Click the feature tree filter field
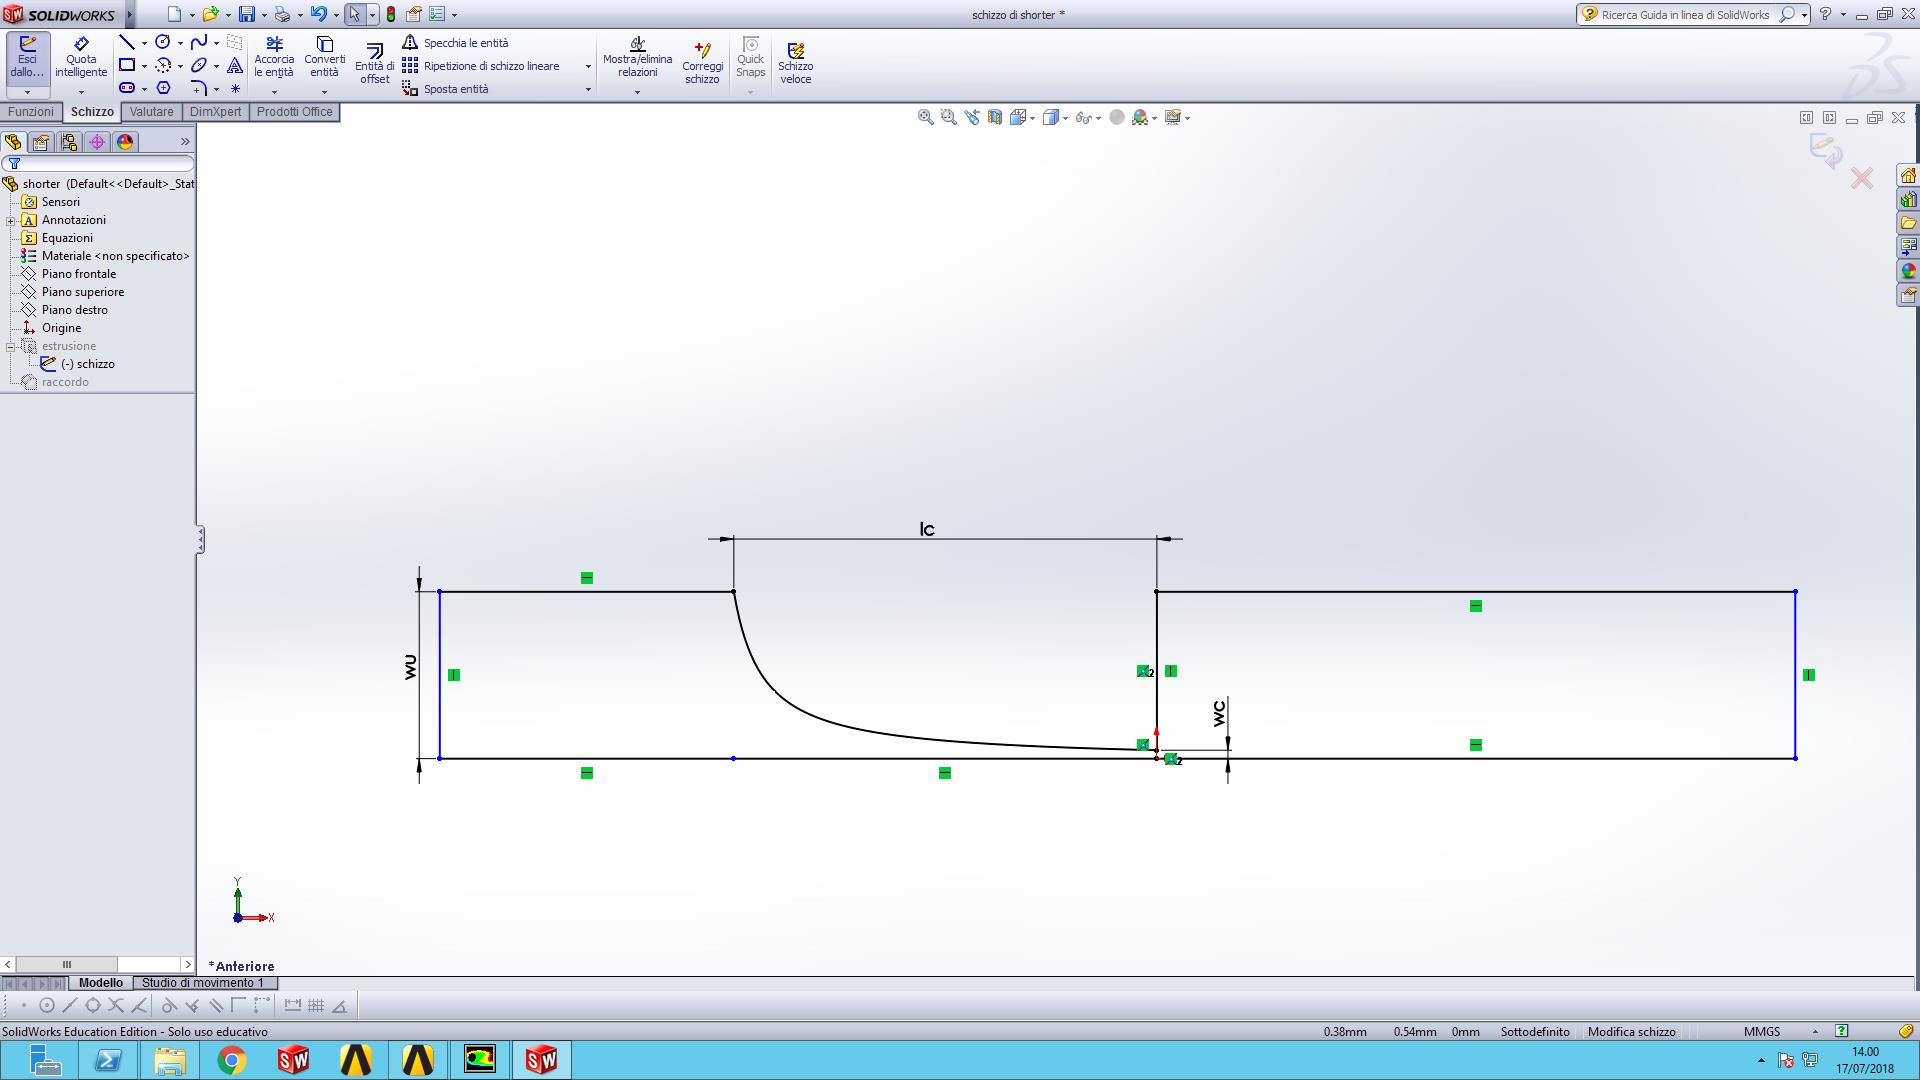Viewport: 1920px width, 1080px height. point(98,163)
